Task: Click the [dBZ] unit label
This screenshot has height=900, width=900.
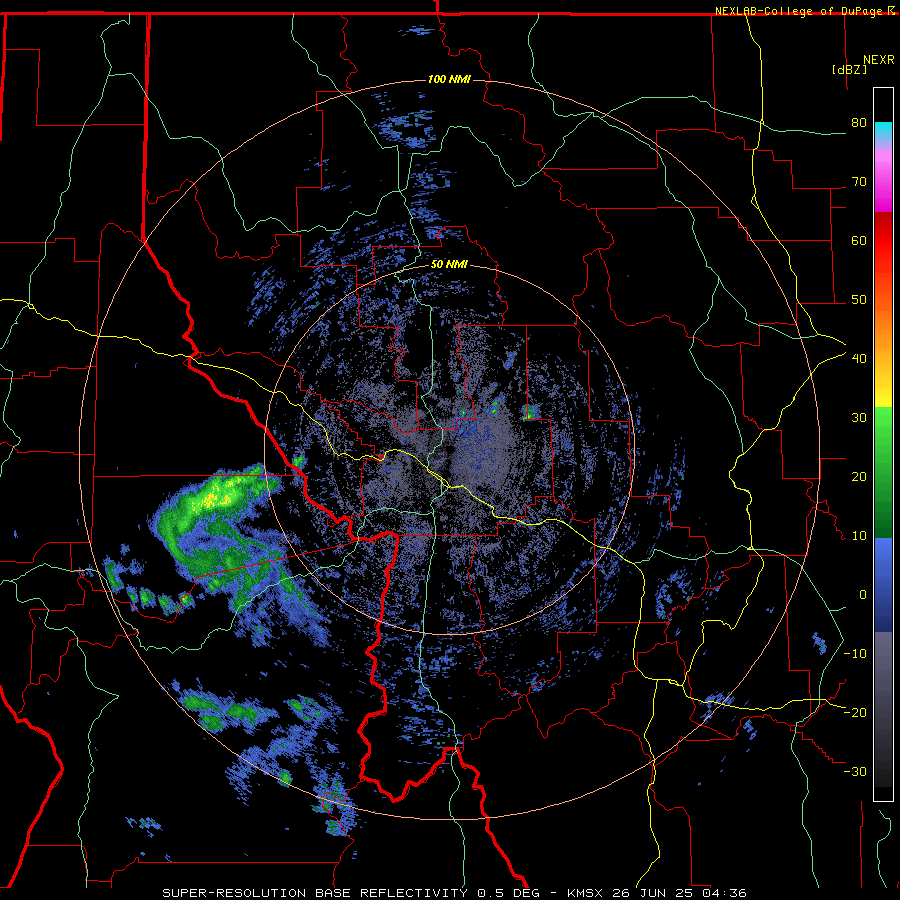Action: pos(849,69)
